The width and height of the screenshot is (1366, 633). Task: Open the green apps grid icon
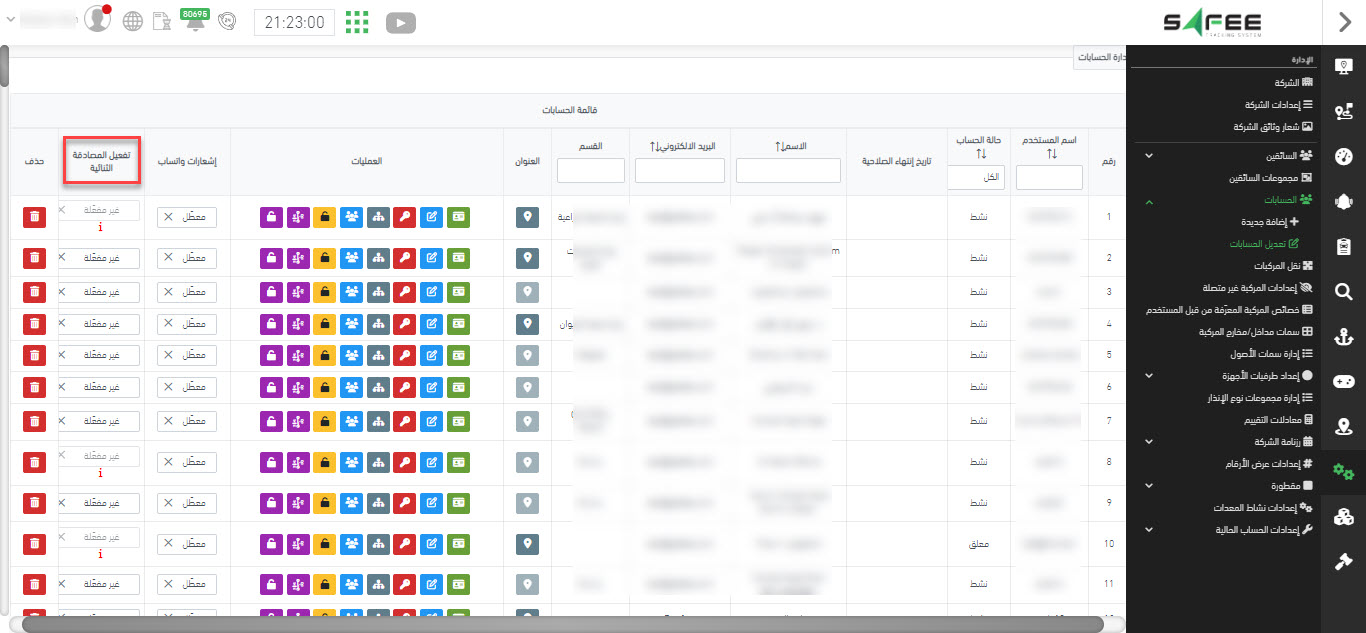point(356,21)
